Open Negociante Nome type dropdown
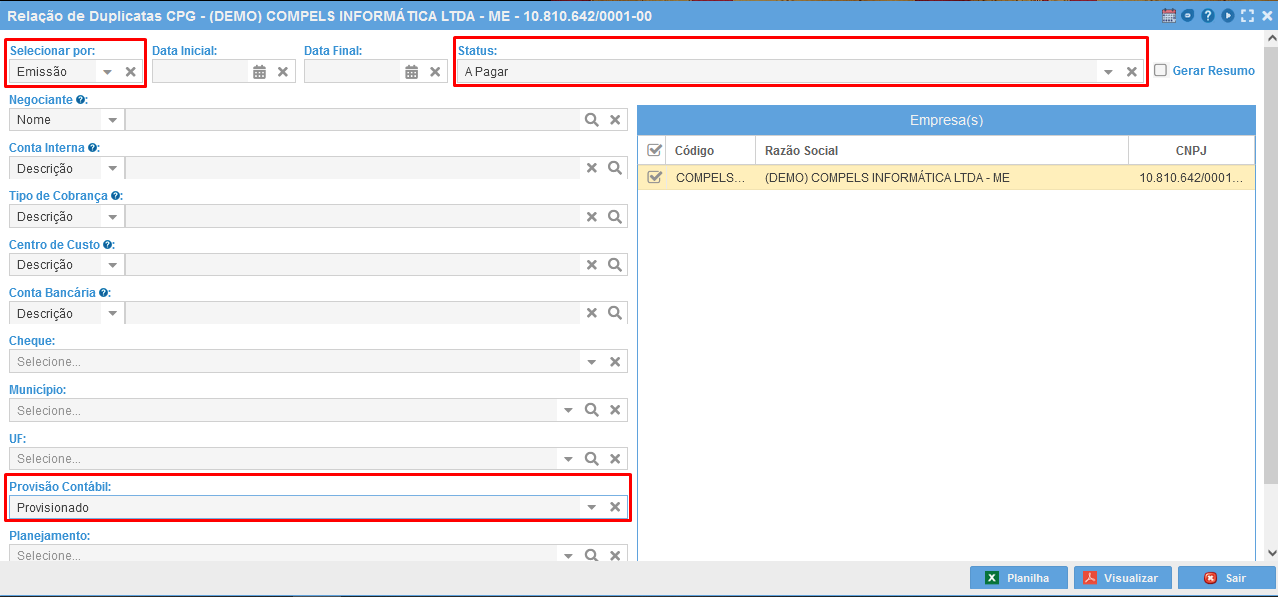This screenshot has height=597, width=1278. pyautogui.click(x=113, y=119)
